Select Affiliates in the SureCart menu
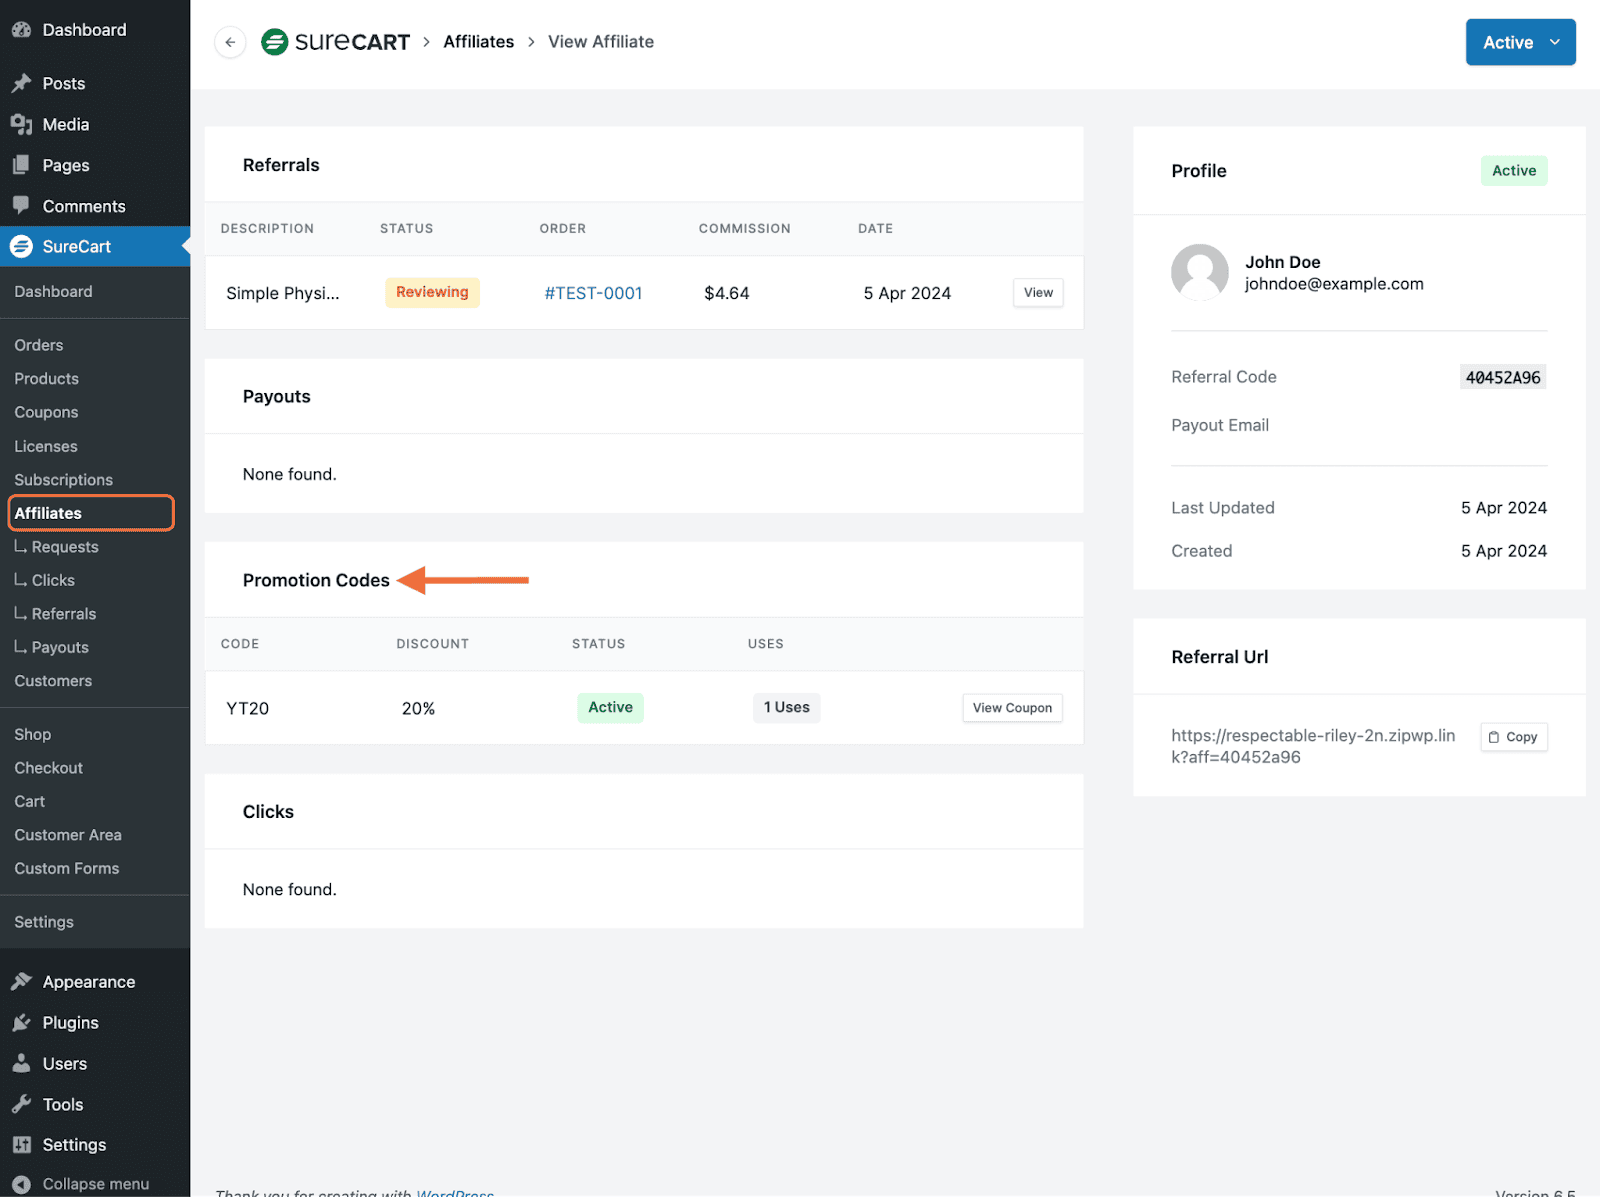Image resolution: width=1600 pixels, height=1197 pixels. click(x=48, y=513)
